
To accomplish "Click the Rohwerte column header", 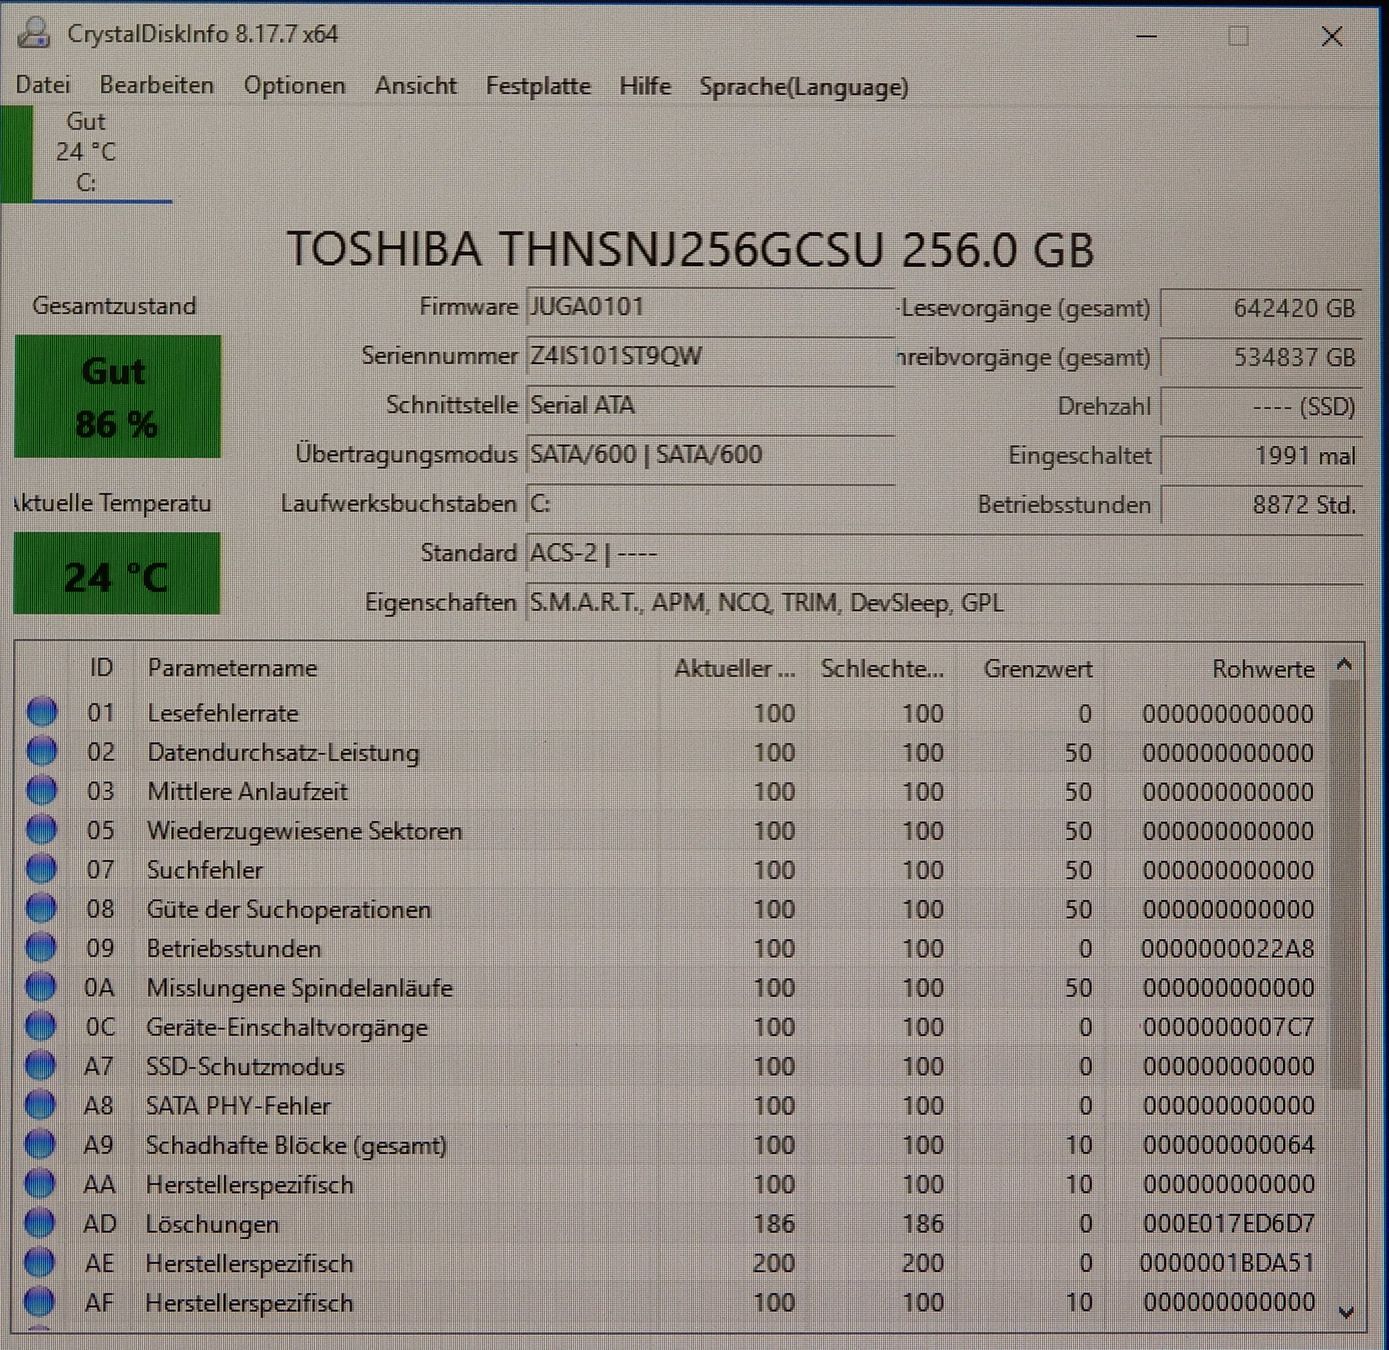I will [1263, 669].
